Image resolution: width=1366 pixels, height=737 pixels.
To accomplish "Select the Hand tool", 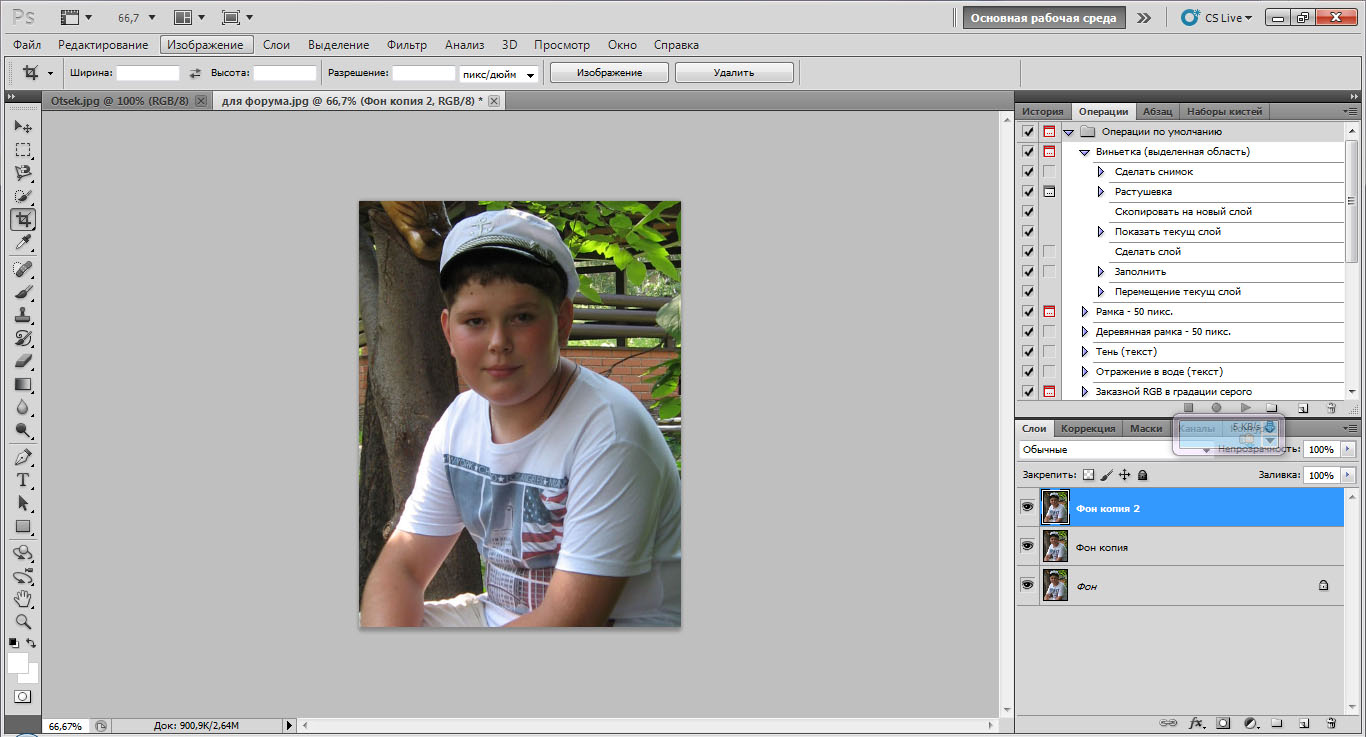I will click(23, 599).
